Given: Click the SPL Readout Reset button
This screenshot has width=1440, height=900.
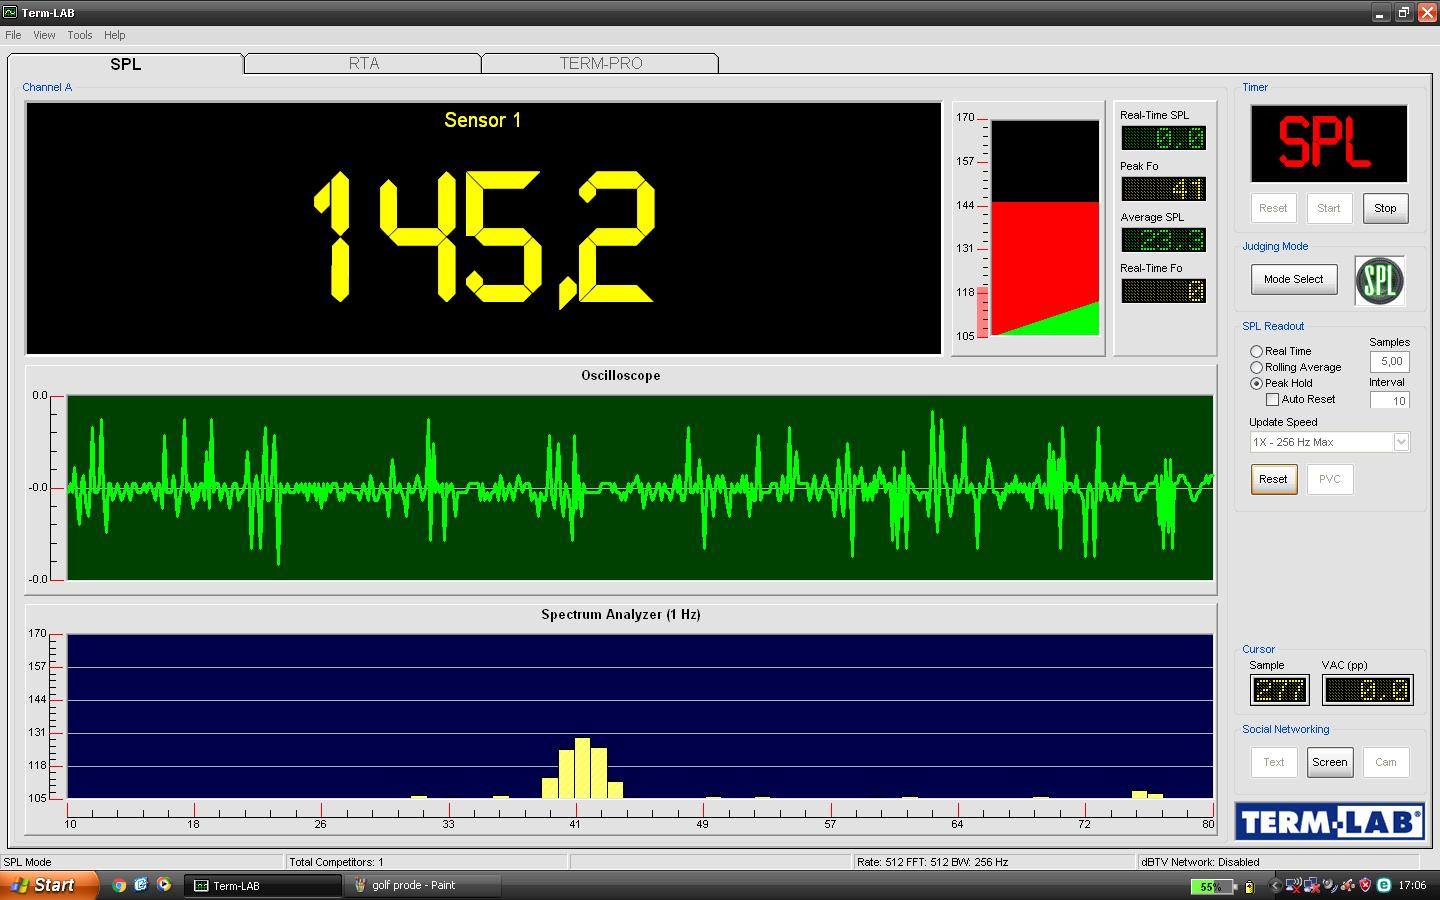Looking at the screenshot, I should 1273,479.
